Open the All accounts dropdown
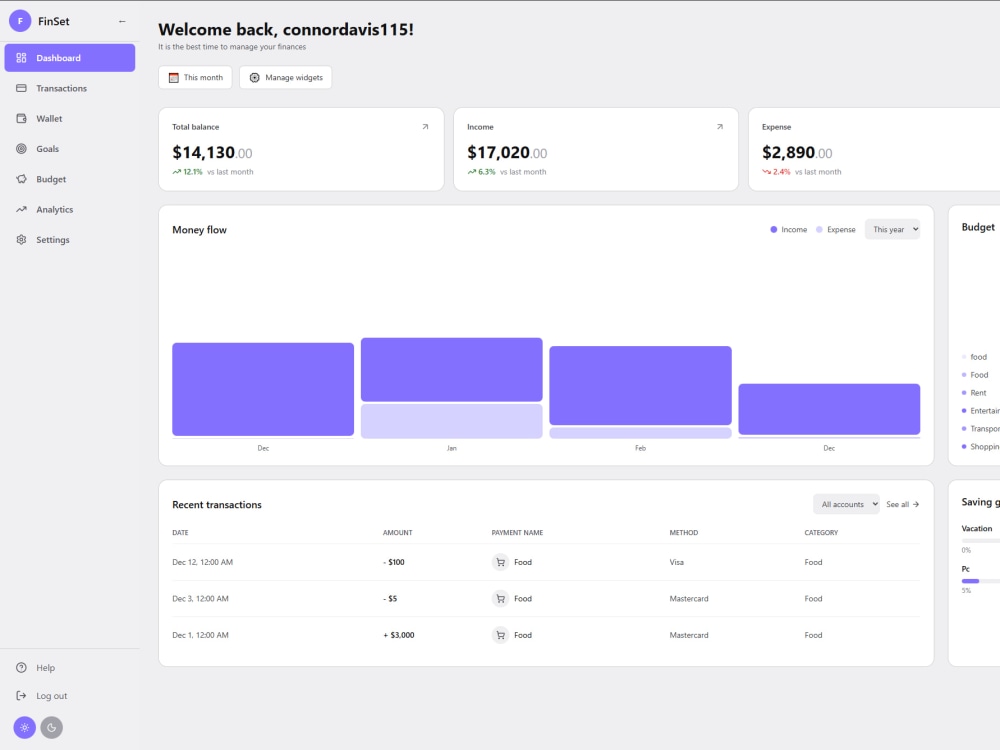 point(846,504)
